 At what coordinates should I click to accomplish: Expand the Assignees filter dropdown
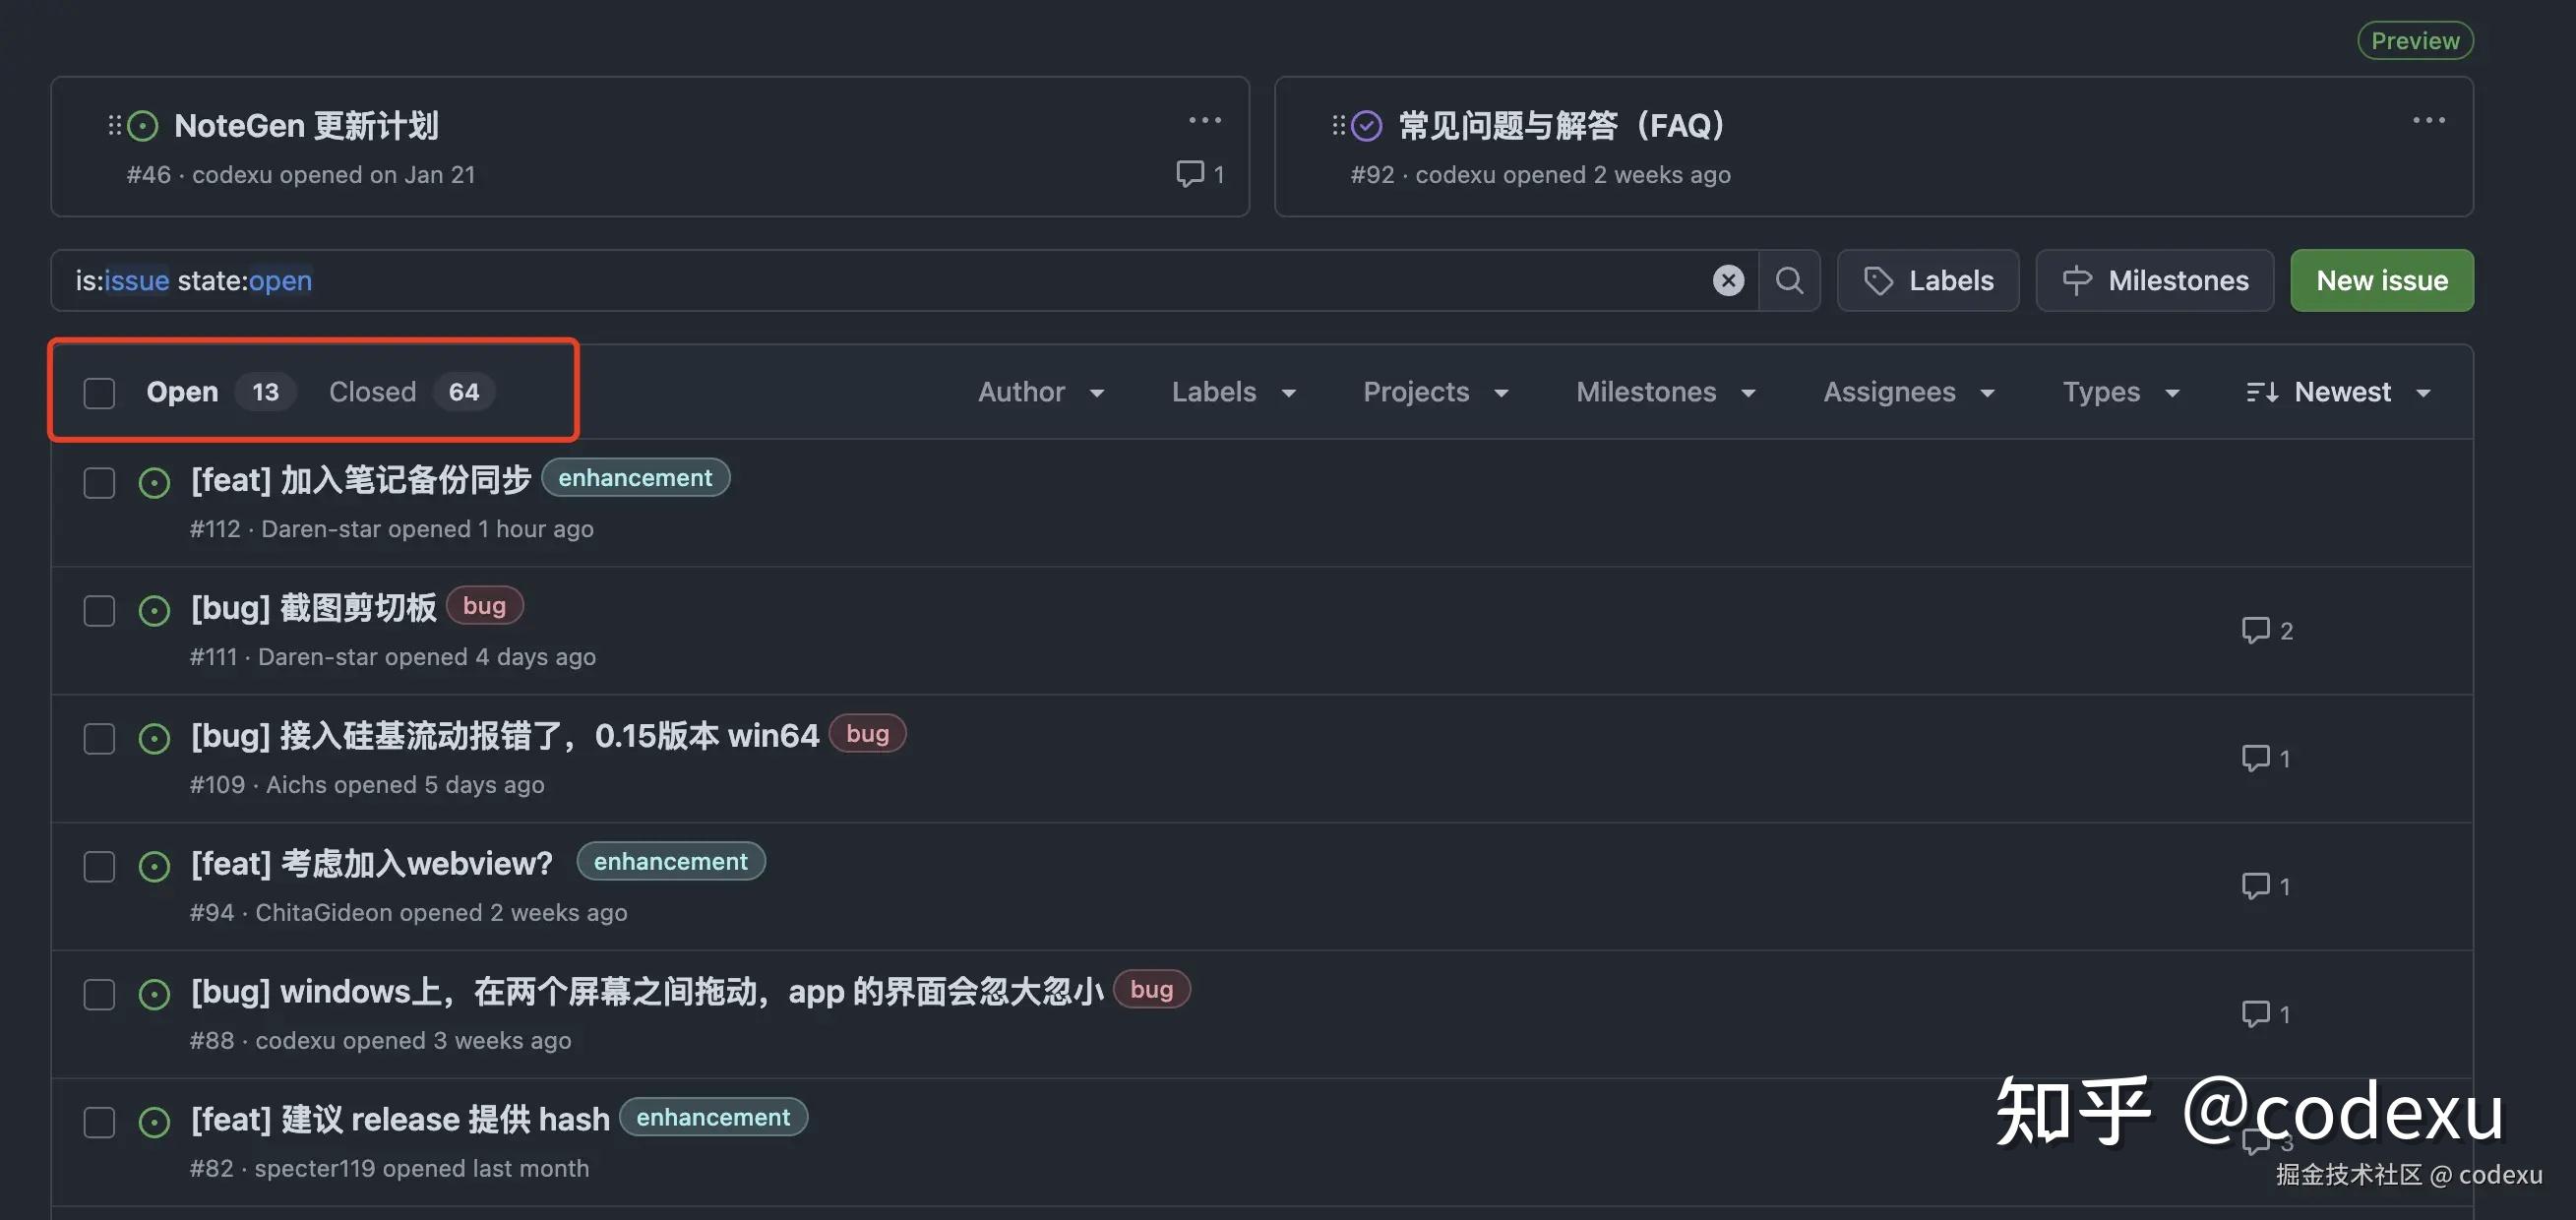(1909, 392)
